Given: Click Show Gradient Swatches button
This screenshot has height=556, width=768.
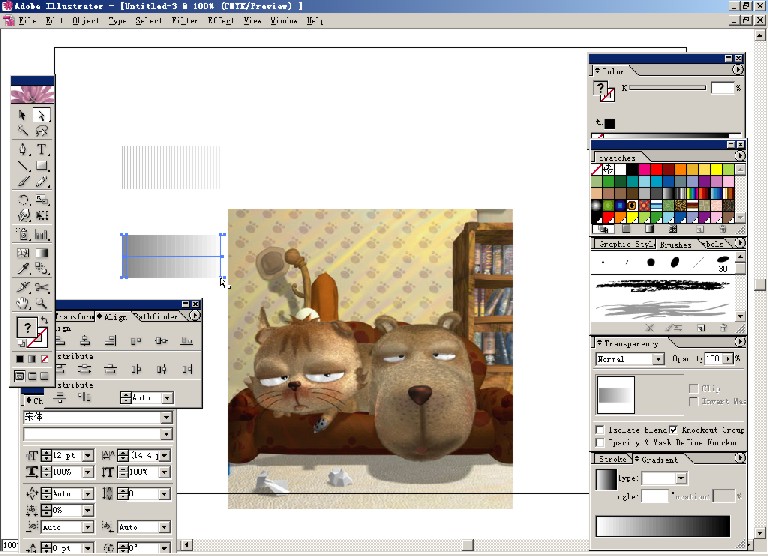Looking at the screenshot, I should pos(649,229).
